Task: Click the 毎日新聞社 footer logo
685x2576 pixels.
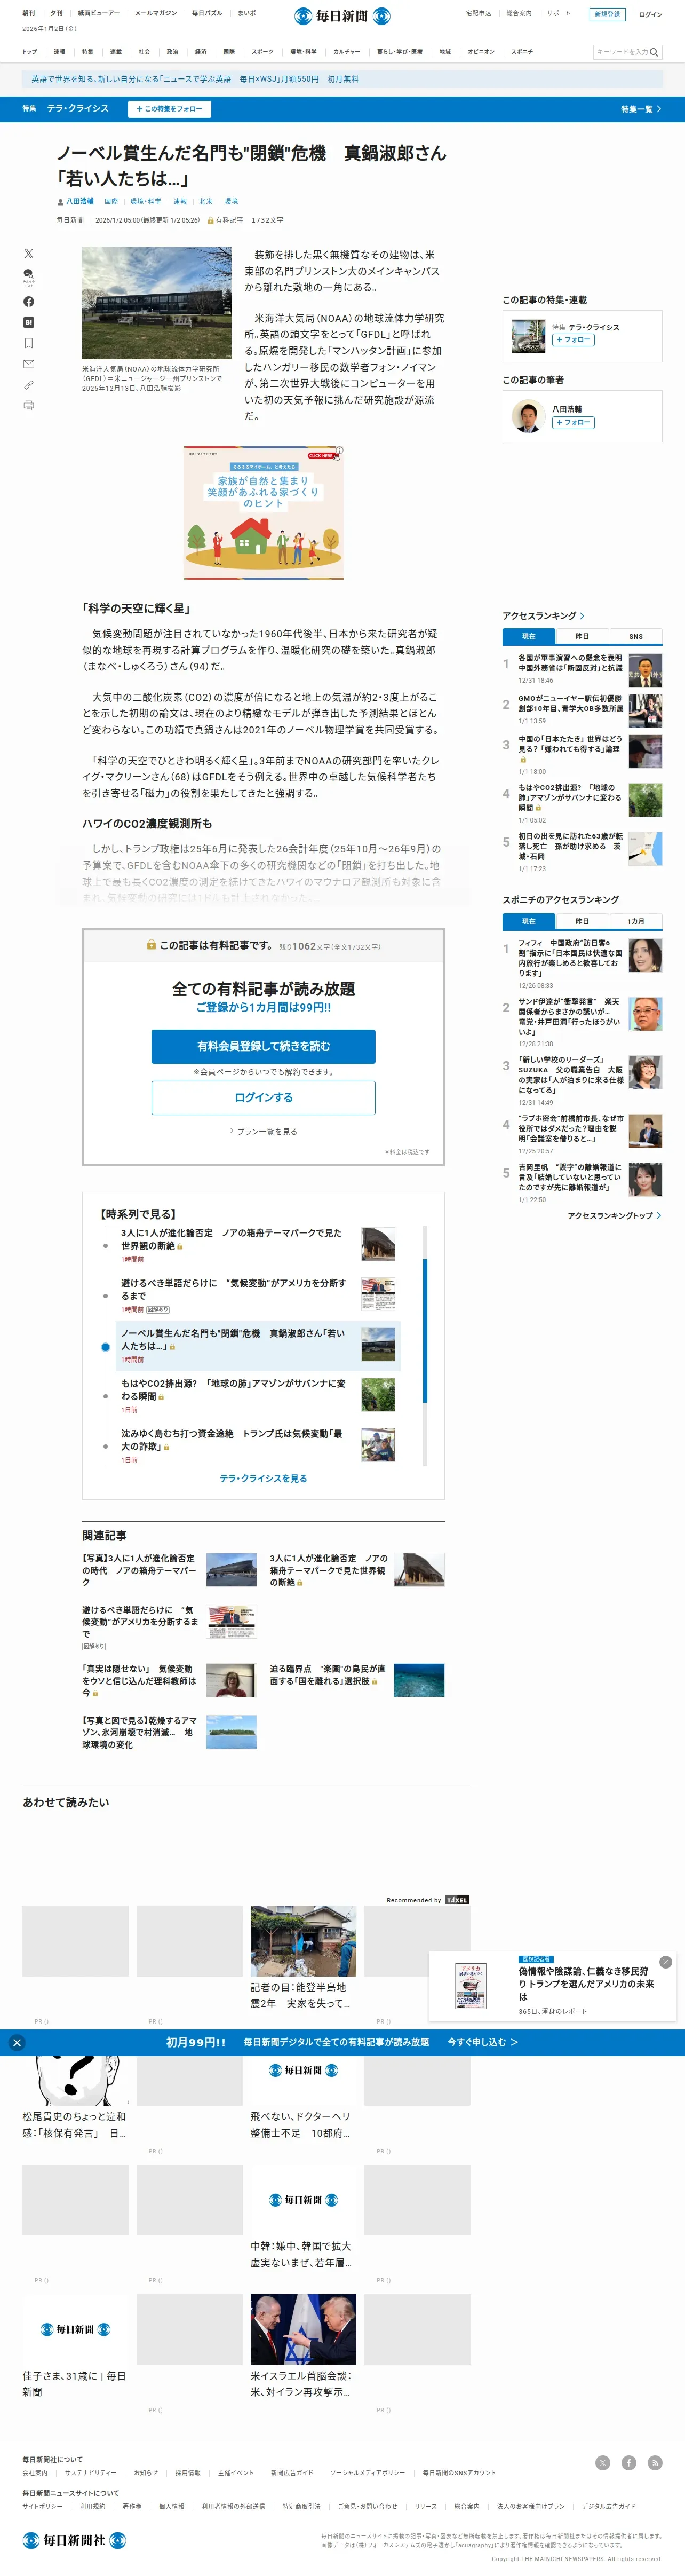Action: [75, 2539]
